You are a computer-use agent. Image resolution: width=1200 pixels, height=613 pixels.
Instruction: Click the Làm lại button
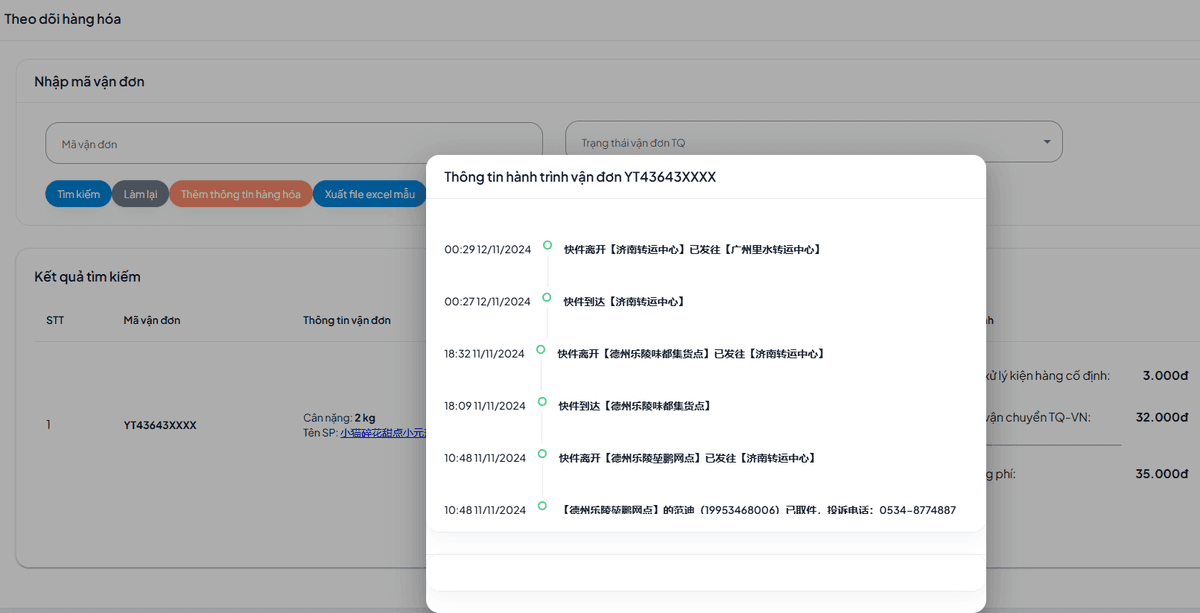point(140,194)
